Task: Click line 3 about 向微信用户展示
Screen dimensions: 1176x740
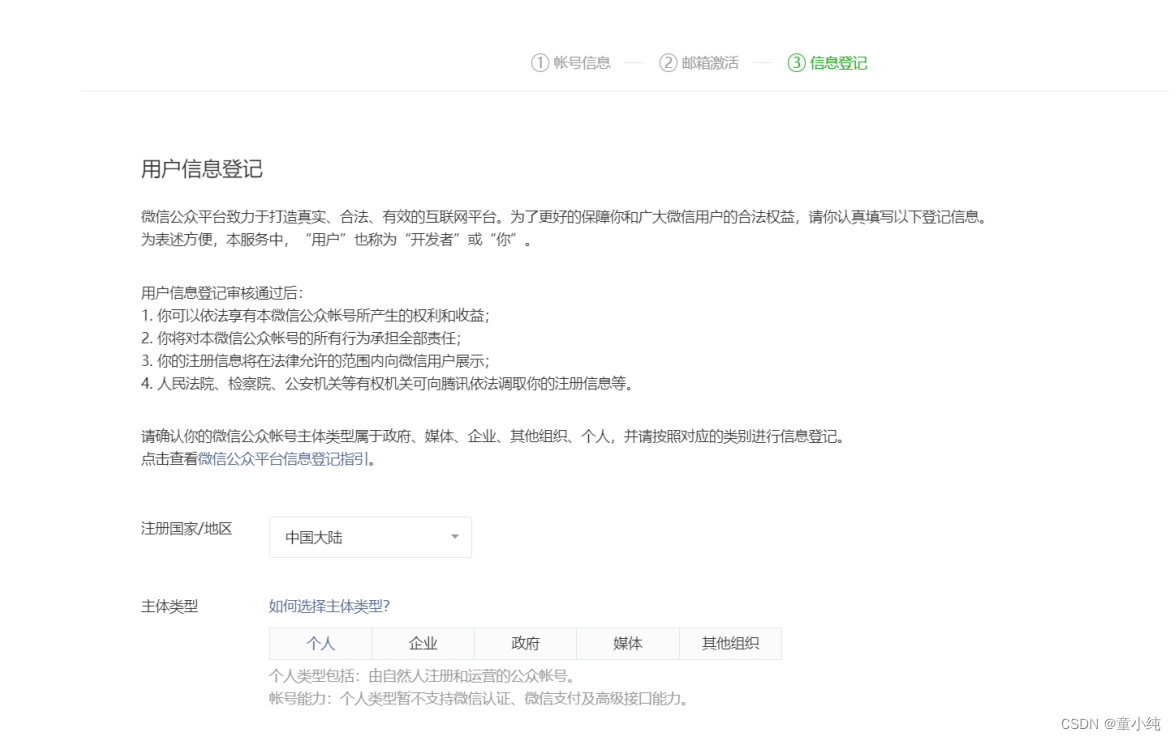Action: tap(315, 361)
